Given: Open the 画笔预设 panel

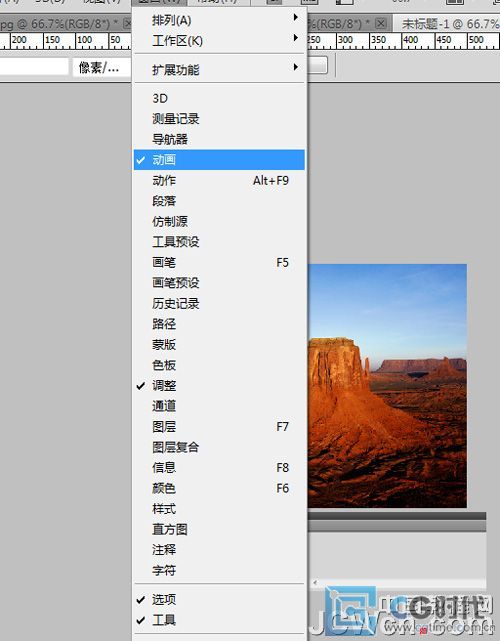Looking at the screenshot, I should coord(219,283).
